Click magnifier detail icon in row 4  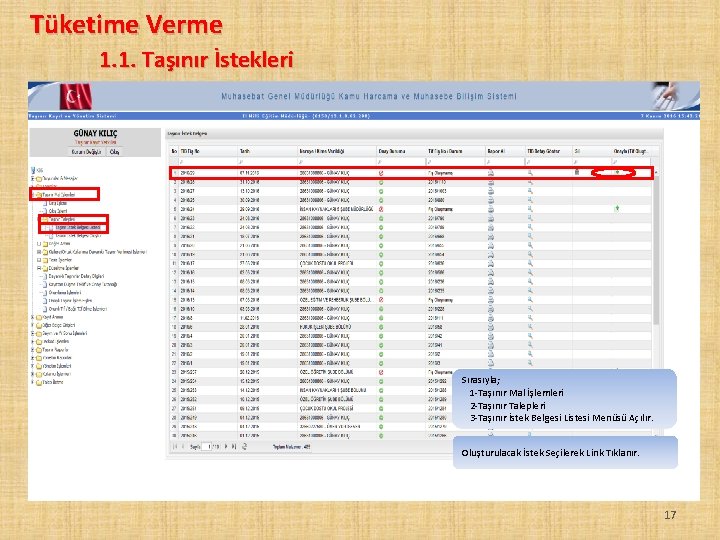pos(530,200)
